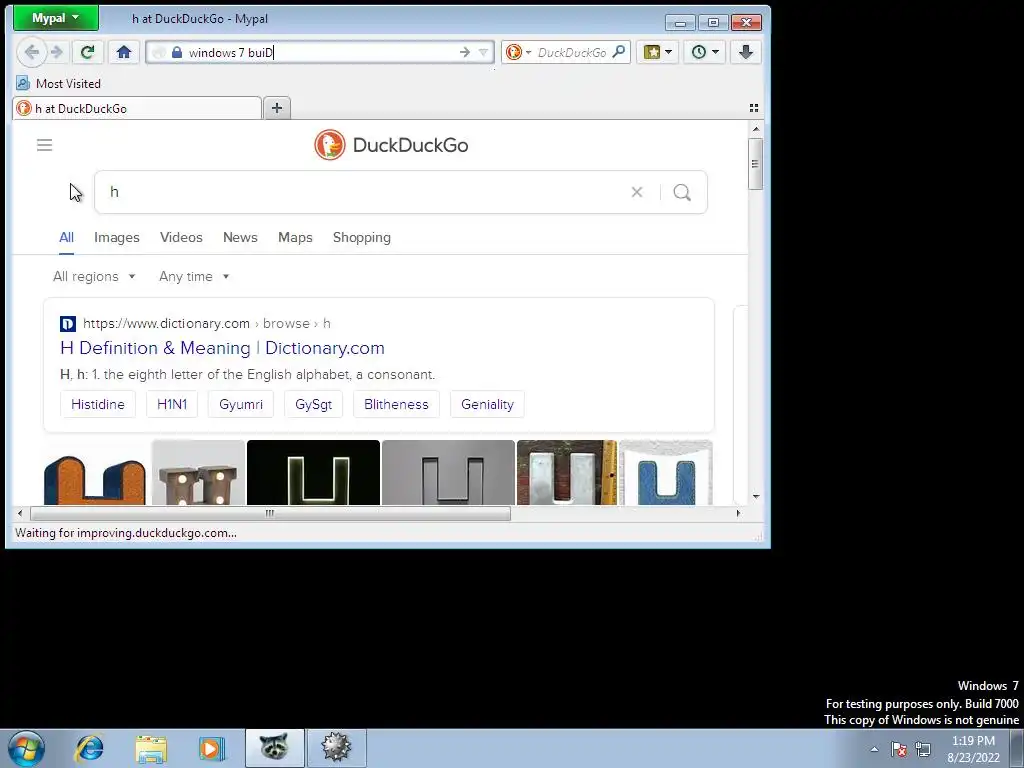The image size is (1024, 768).
Task: Open the blue H image thumbnail
Action: (665, 473)
